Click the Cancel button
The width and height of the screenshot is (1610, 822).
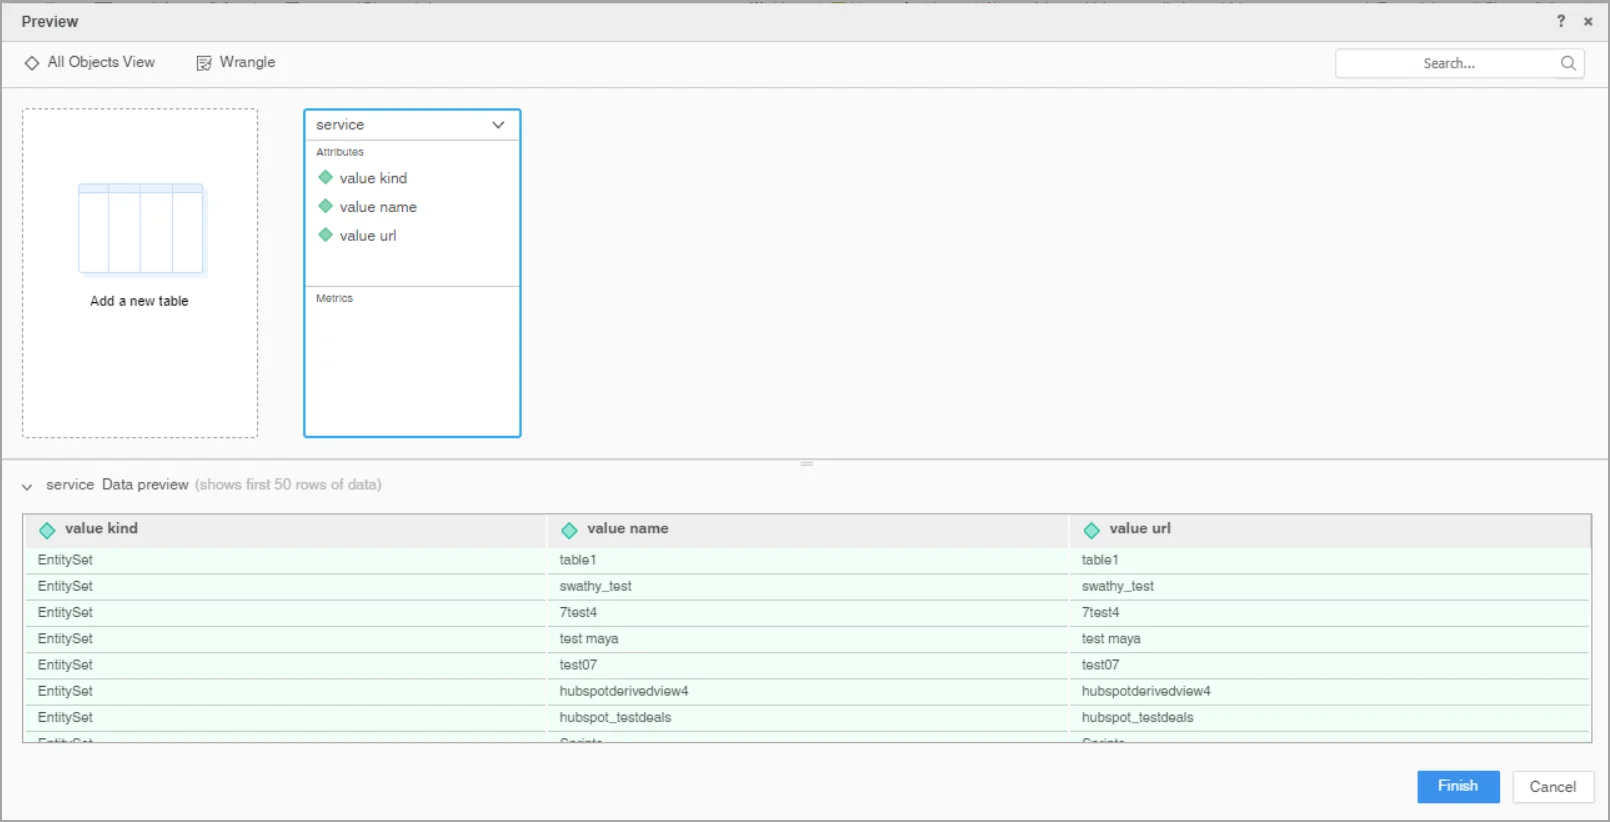coord(1553,786)
